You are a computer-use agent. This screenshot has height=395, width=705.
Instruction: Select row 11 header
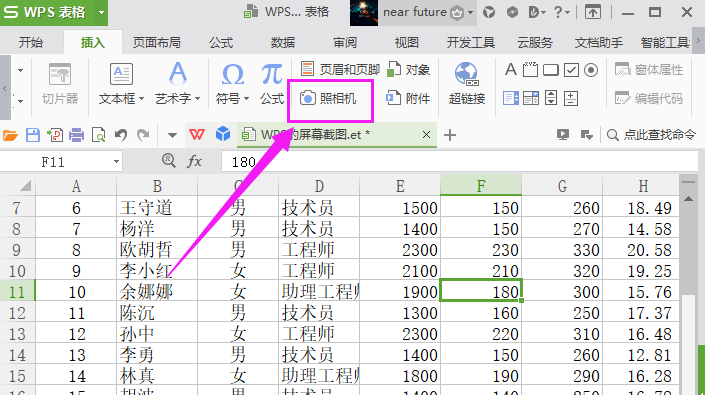17,292
